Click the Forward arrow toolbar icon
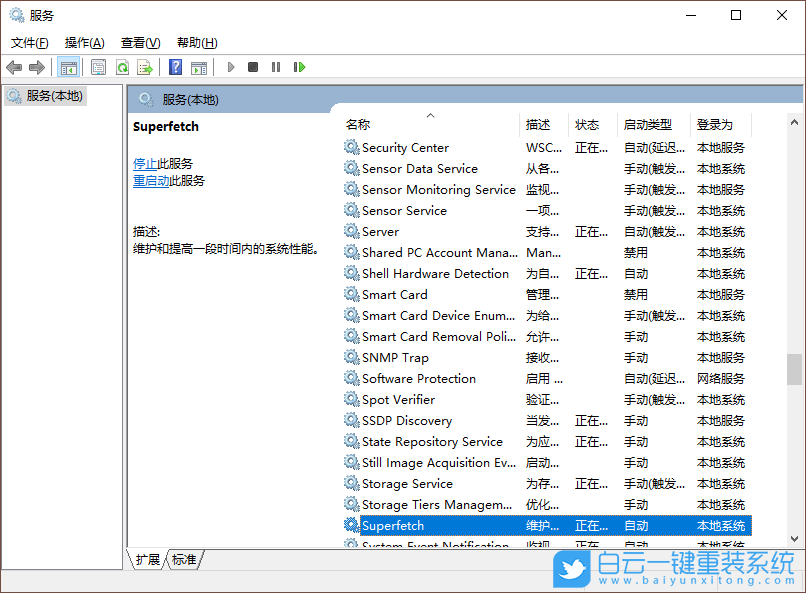Viewport: 806px width, 593px height. click(x=37, y=67)
